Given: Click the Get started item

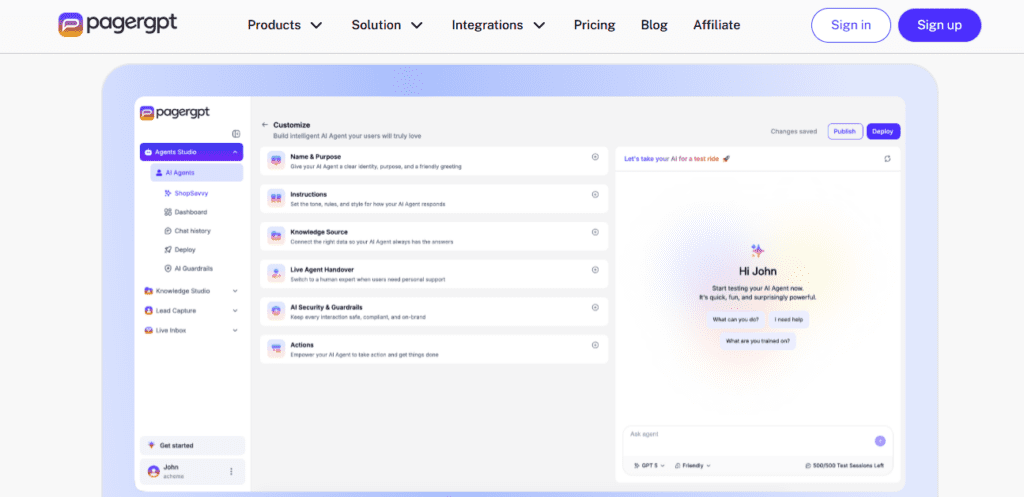Looking at the screenshot, I should click(x=192, y=445).
